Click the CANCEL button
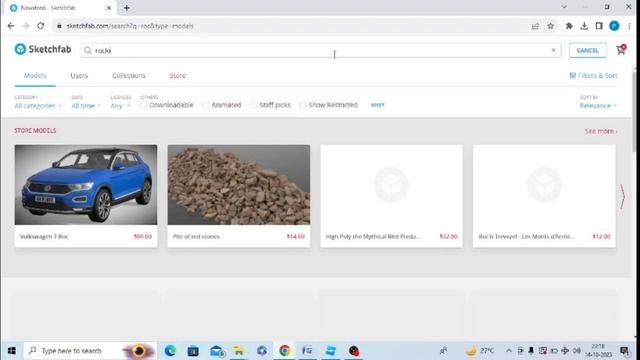640x360 pixels. click(x=587, y=50)
